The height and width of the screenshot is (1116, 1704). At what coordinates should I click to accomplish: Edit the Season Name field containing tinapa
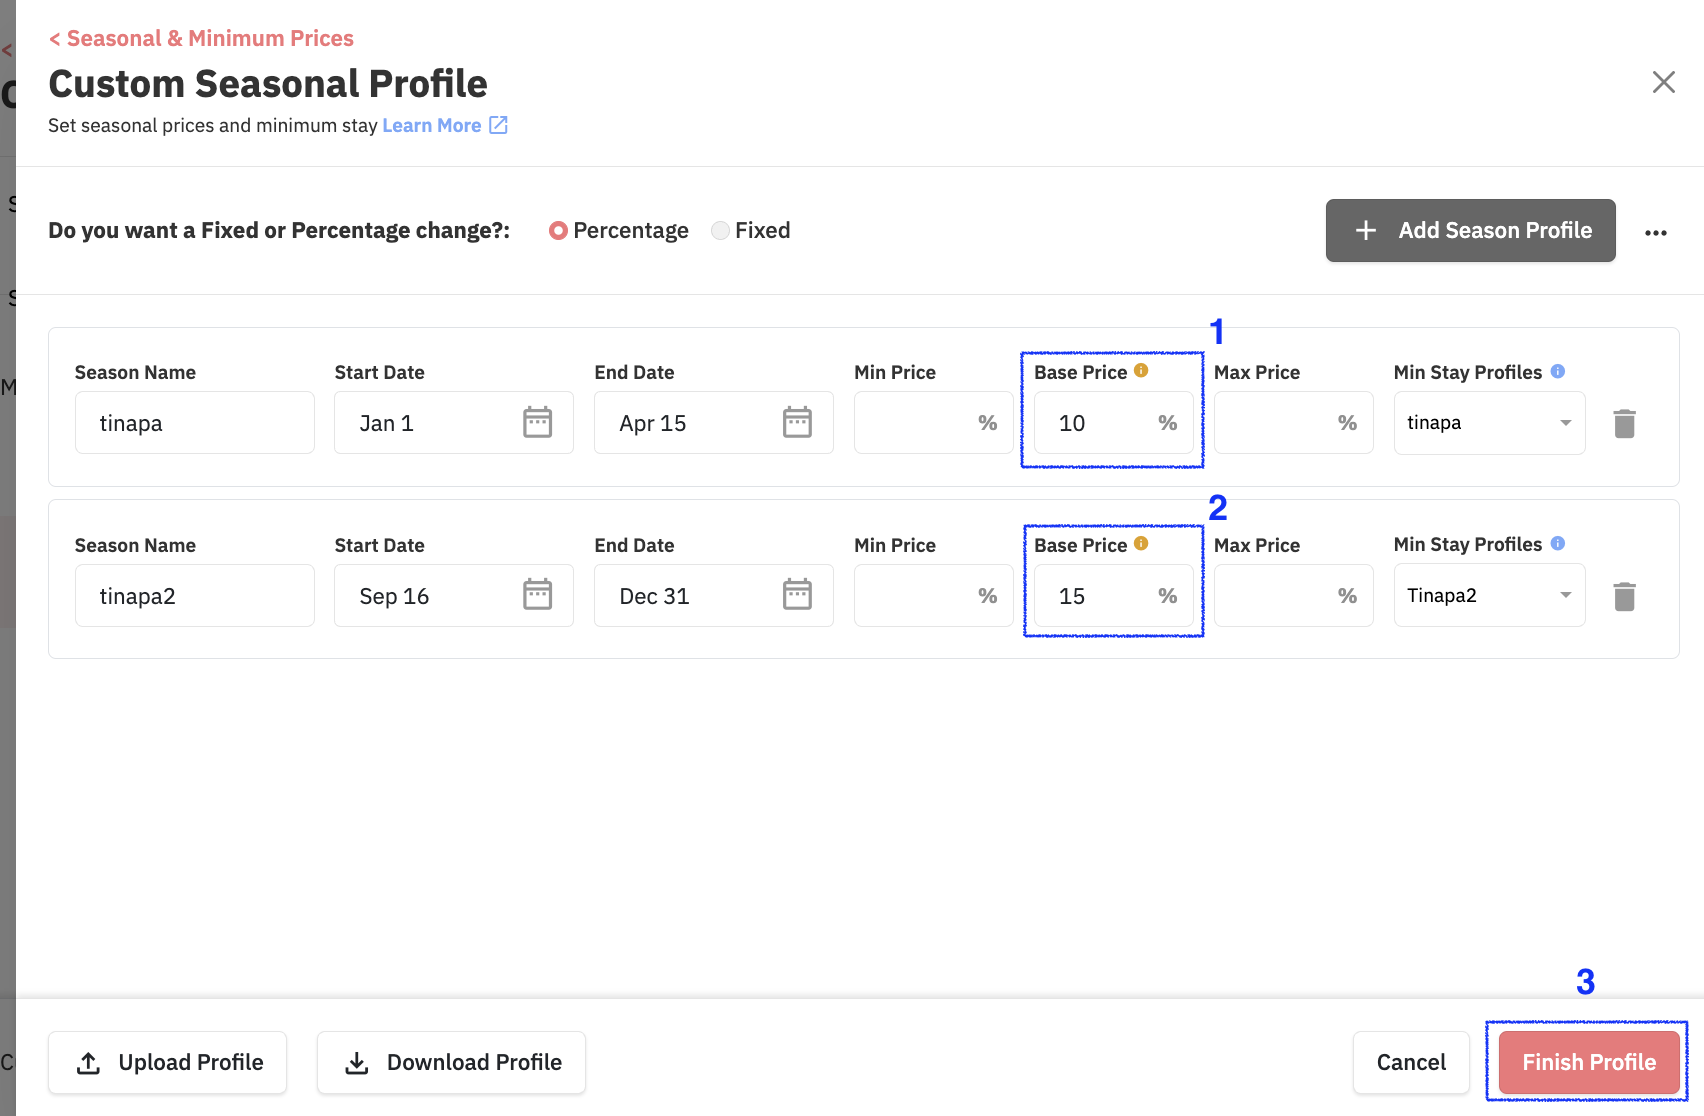click(195, 423)
